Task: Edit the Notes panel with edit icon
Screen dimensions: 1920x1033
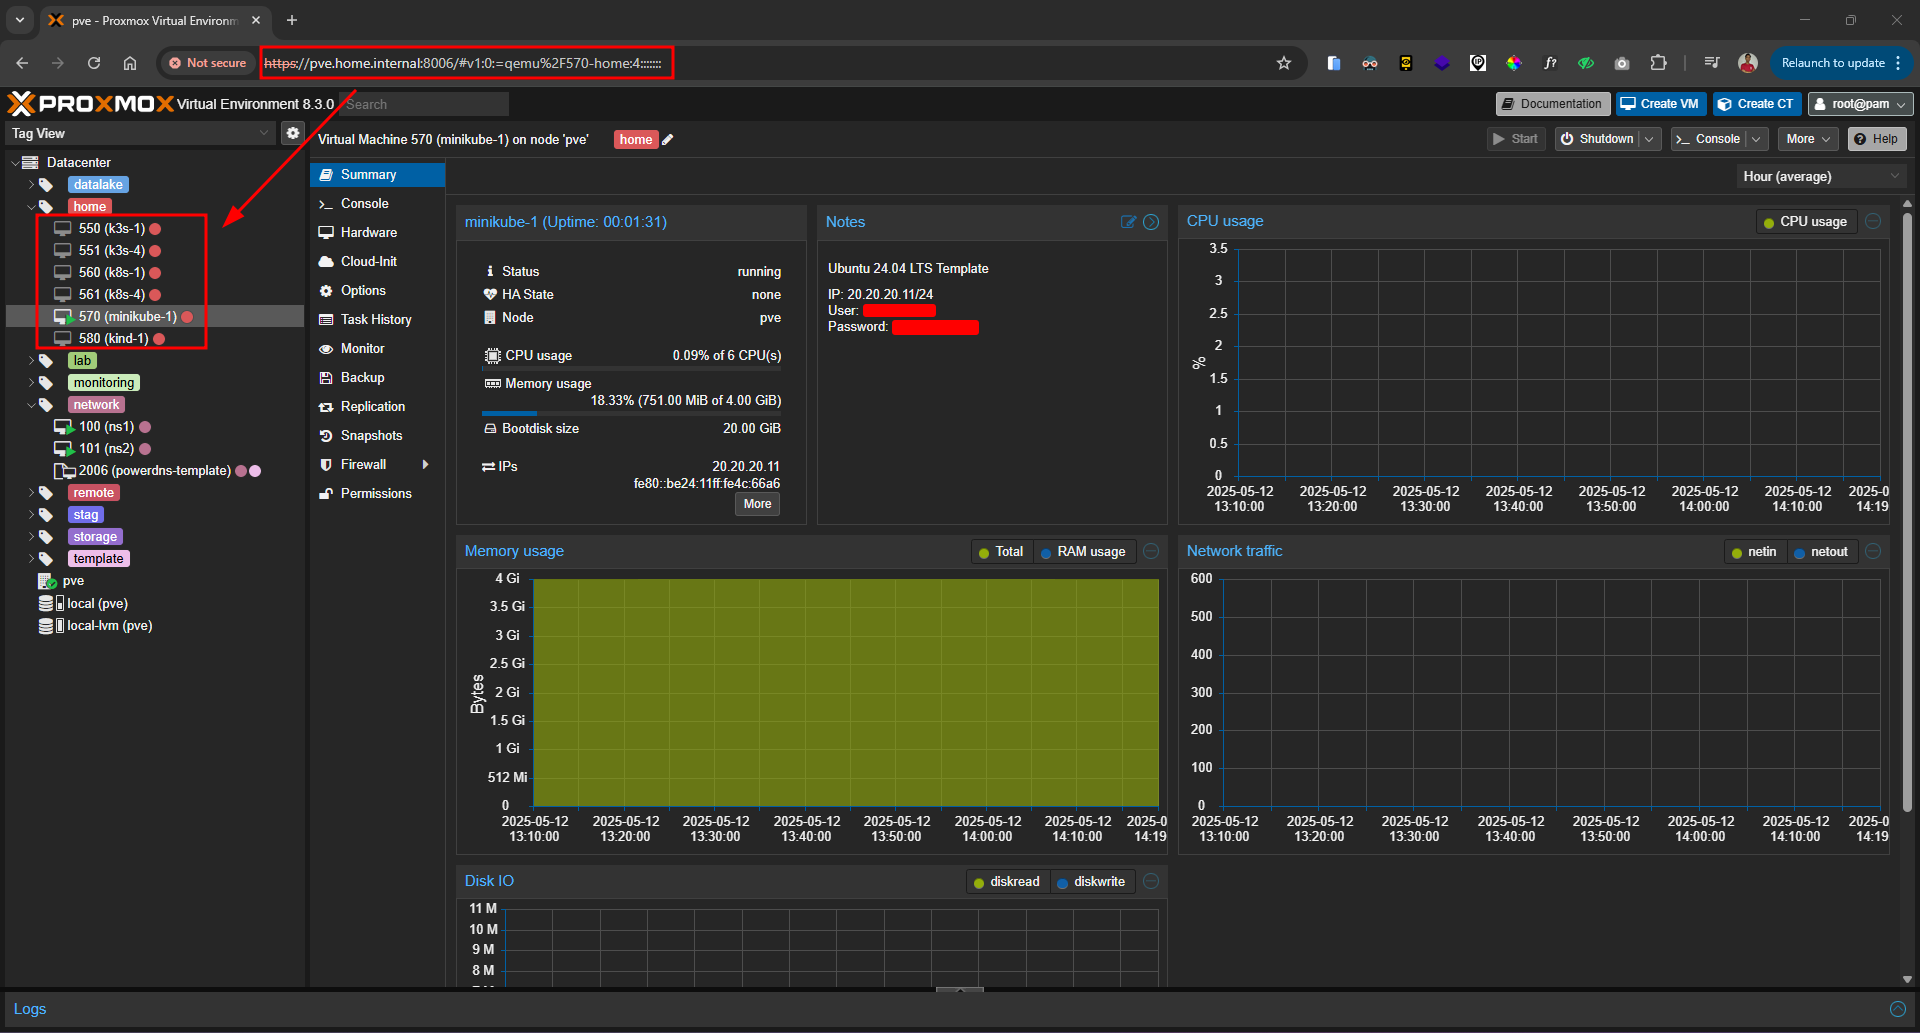Action: (1128, 222)
